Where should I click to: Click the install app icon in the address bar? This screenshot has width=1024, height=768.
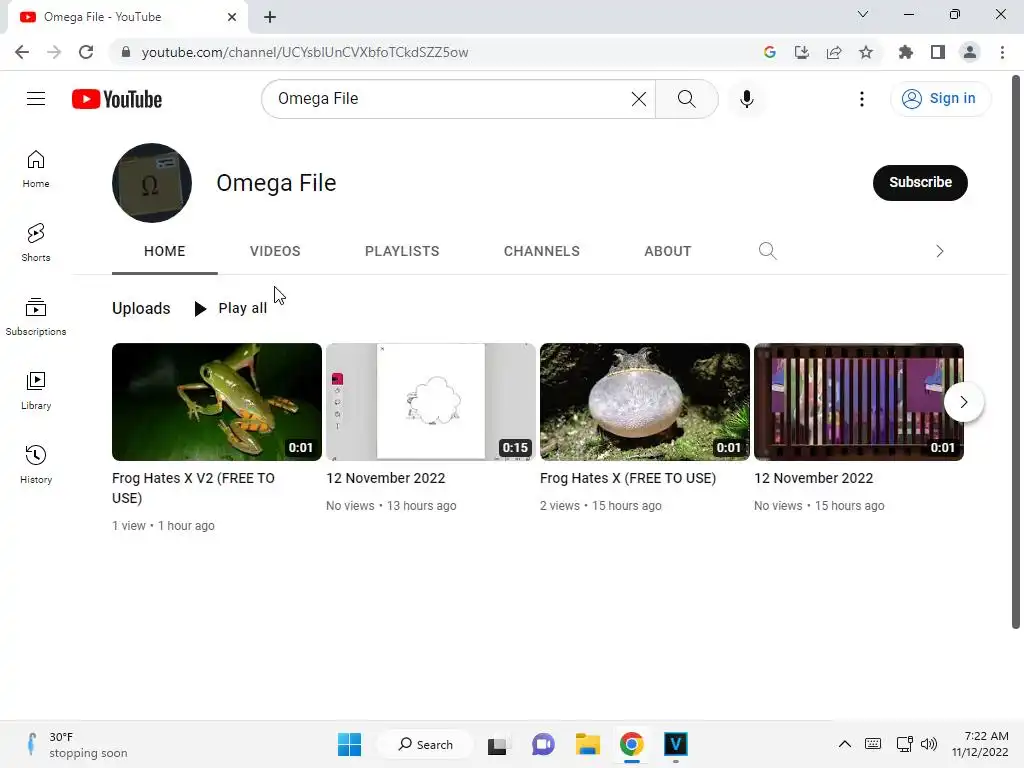tap(802, 52)
